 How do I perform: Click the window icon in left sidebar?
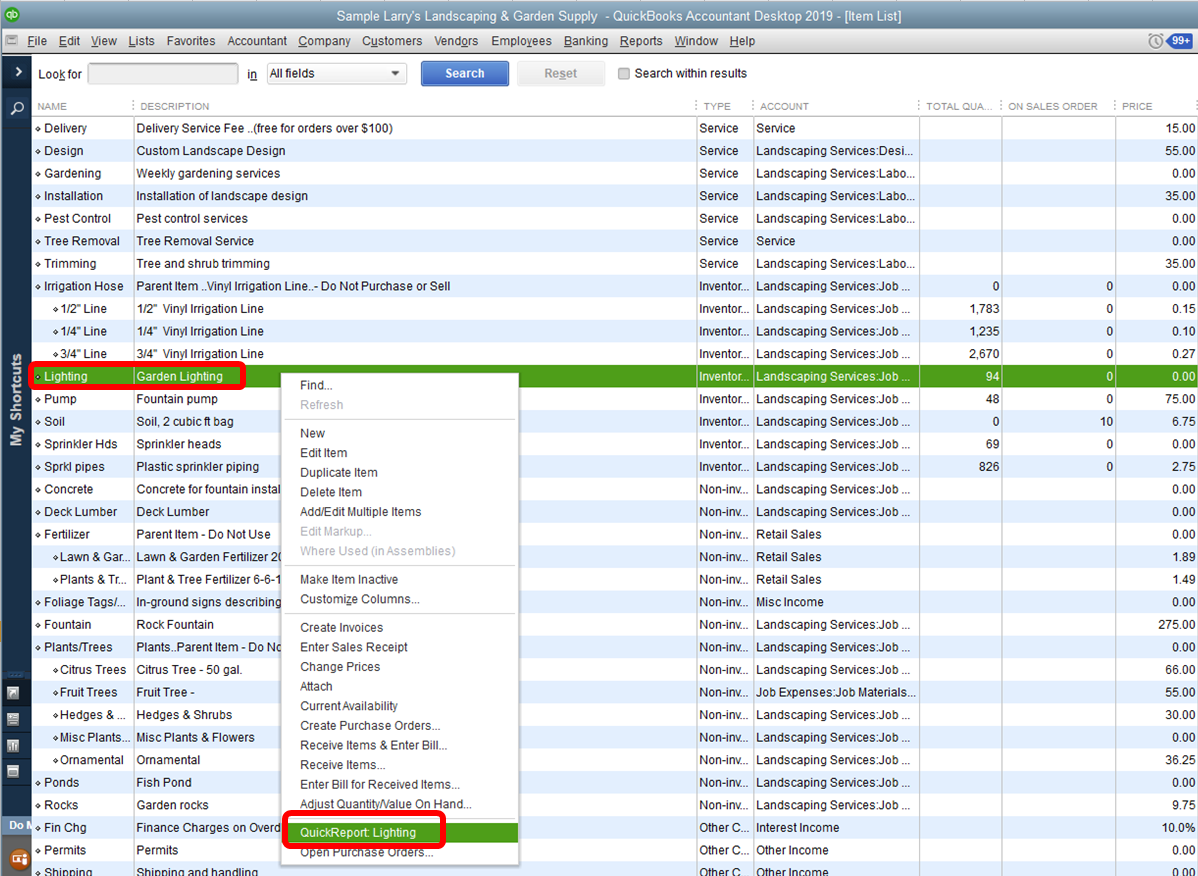[x=14, y=771]
